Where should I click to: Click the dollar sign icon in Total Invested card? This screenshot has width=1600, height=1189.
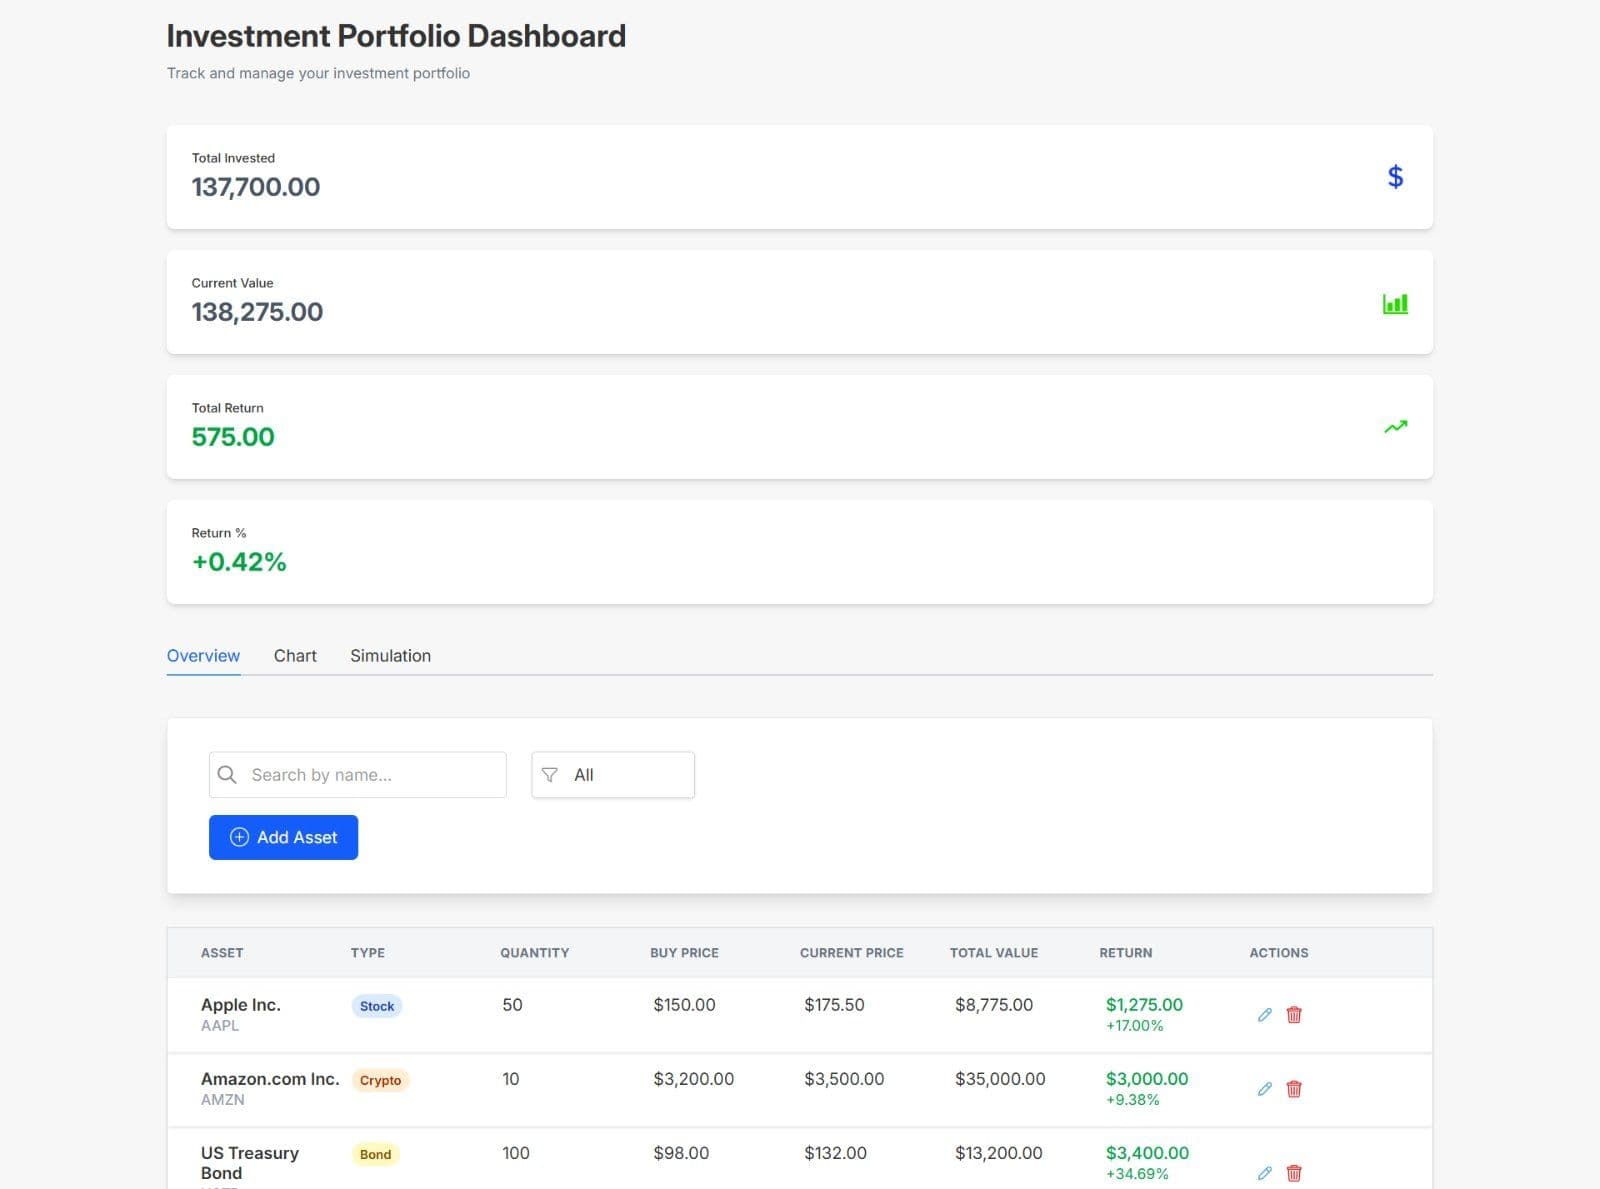pos(1395,177)
